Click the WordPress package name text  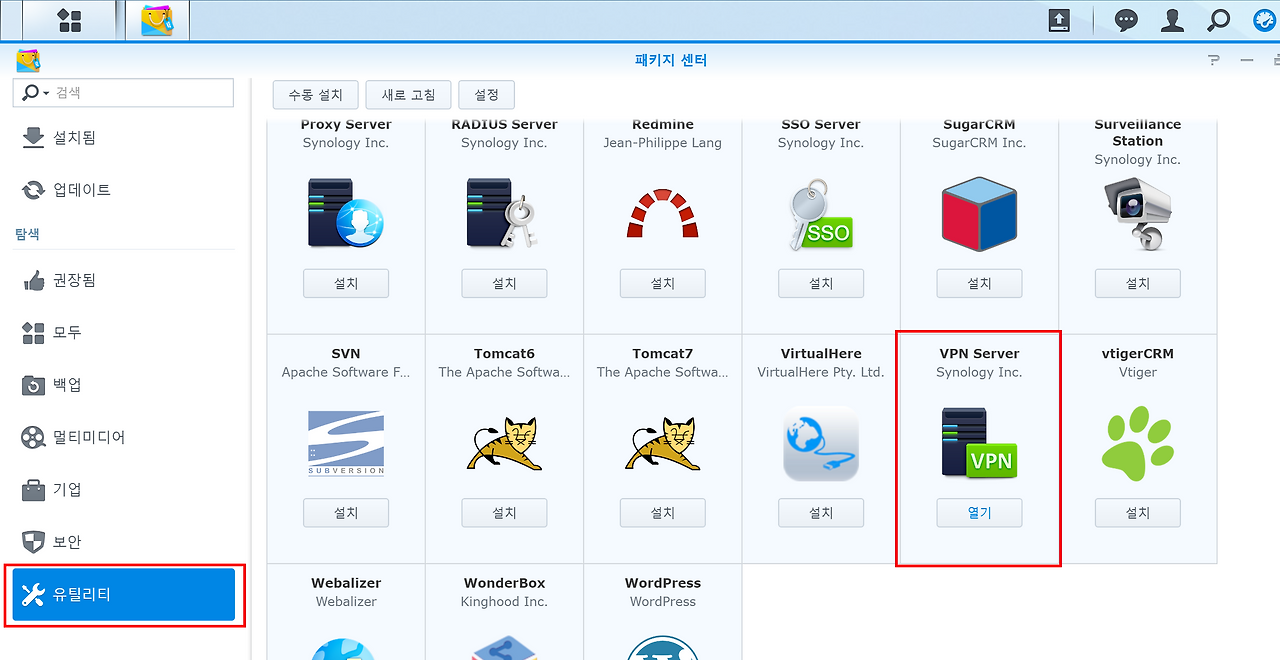point(662,583)
